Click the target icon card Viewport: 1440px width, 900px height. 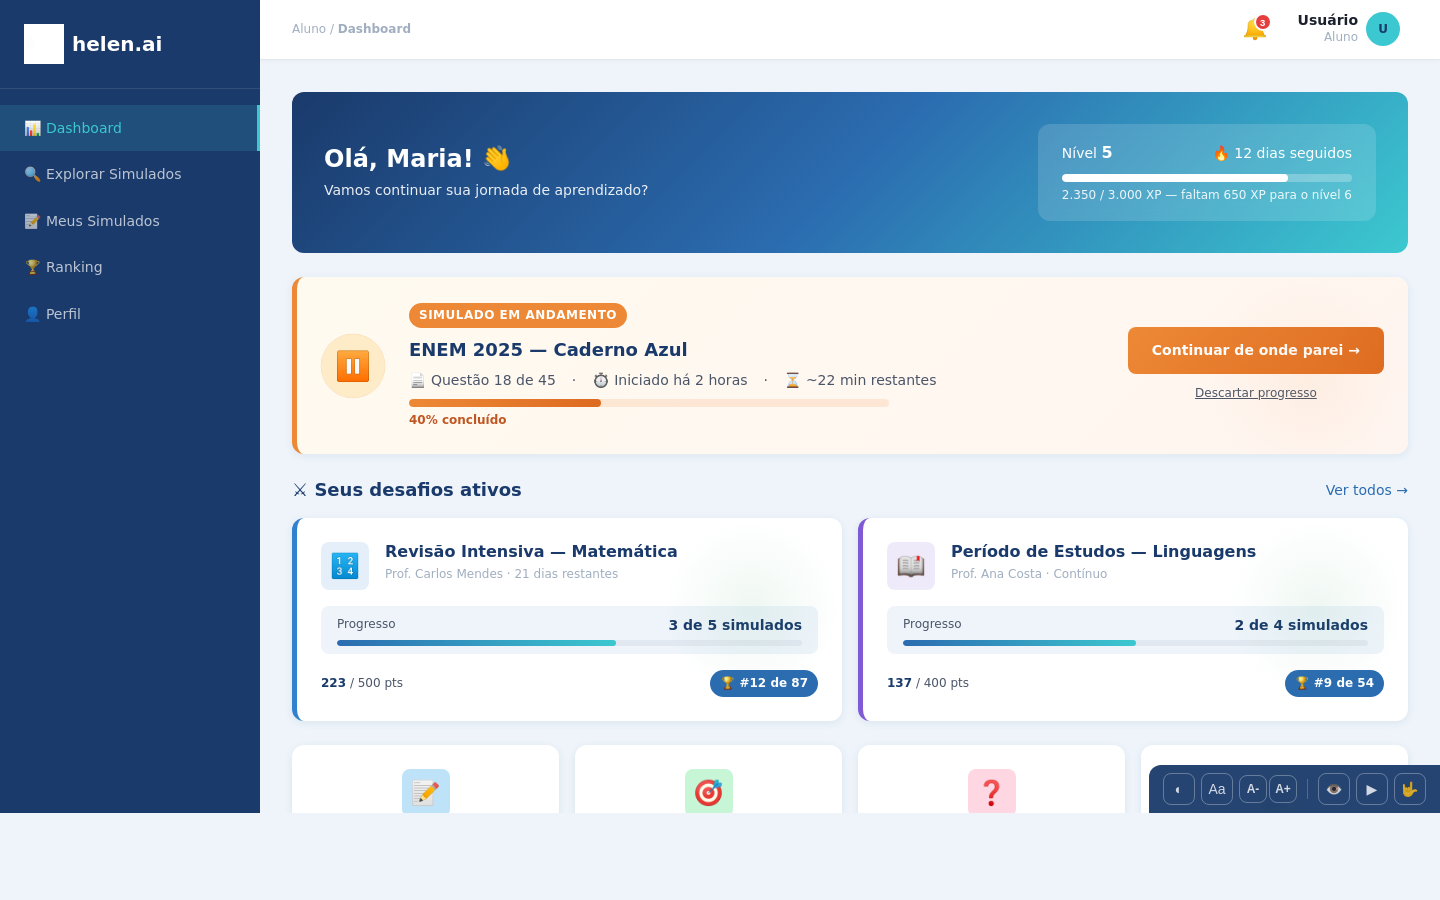pyautogui.click(x=708, y=791)
